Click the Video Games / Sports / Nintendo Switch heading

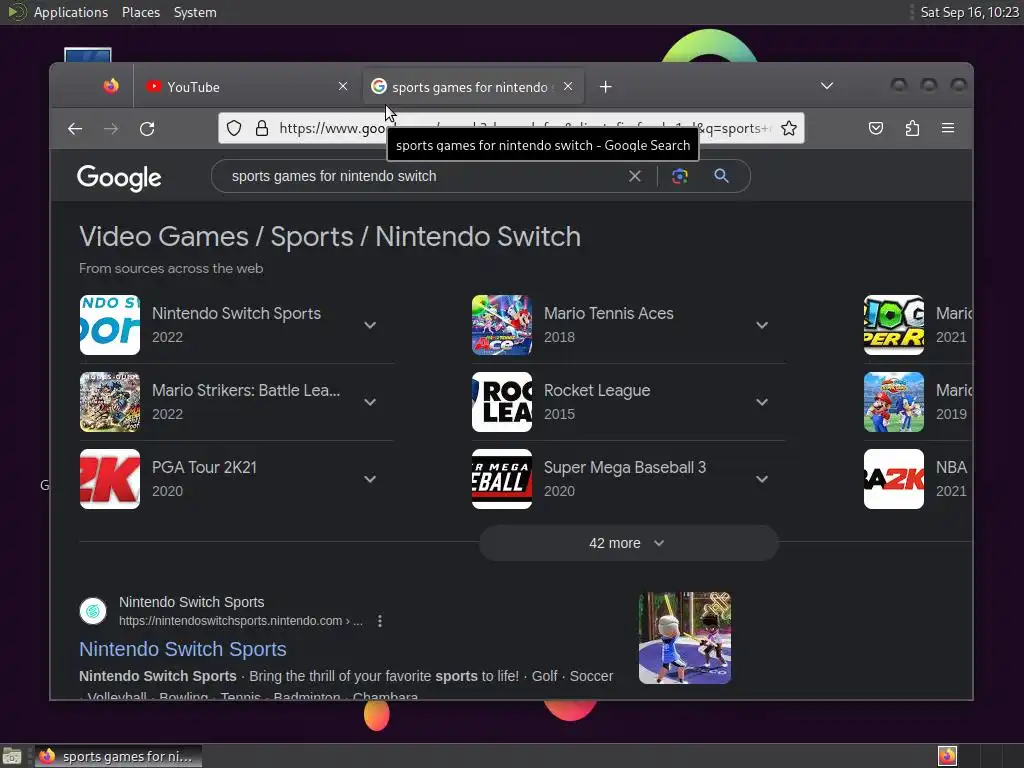click(x=330, y=236)
